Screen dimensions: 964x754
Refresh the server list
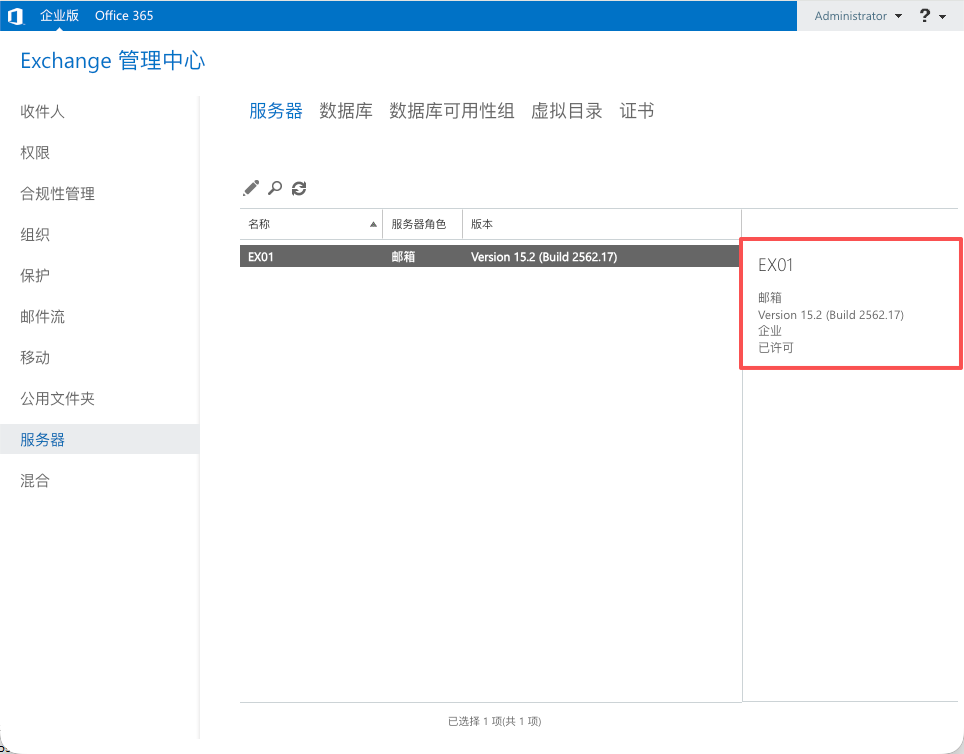pos(299,188)
